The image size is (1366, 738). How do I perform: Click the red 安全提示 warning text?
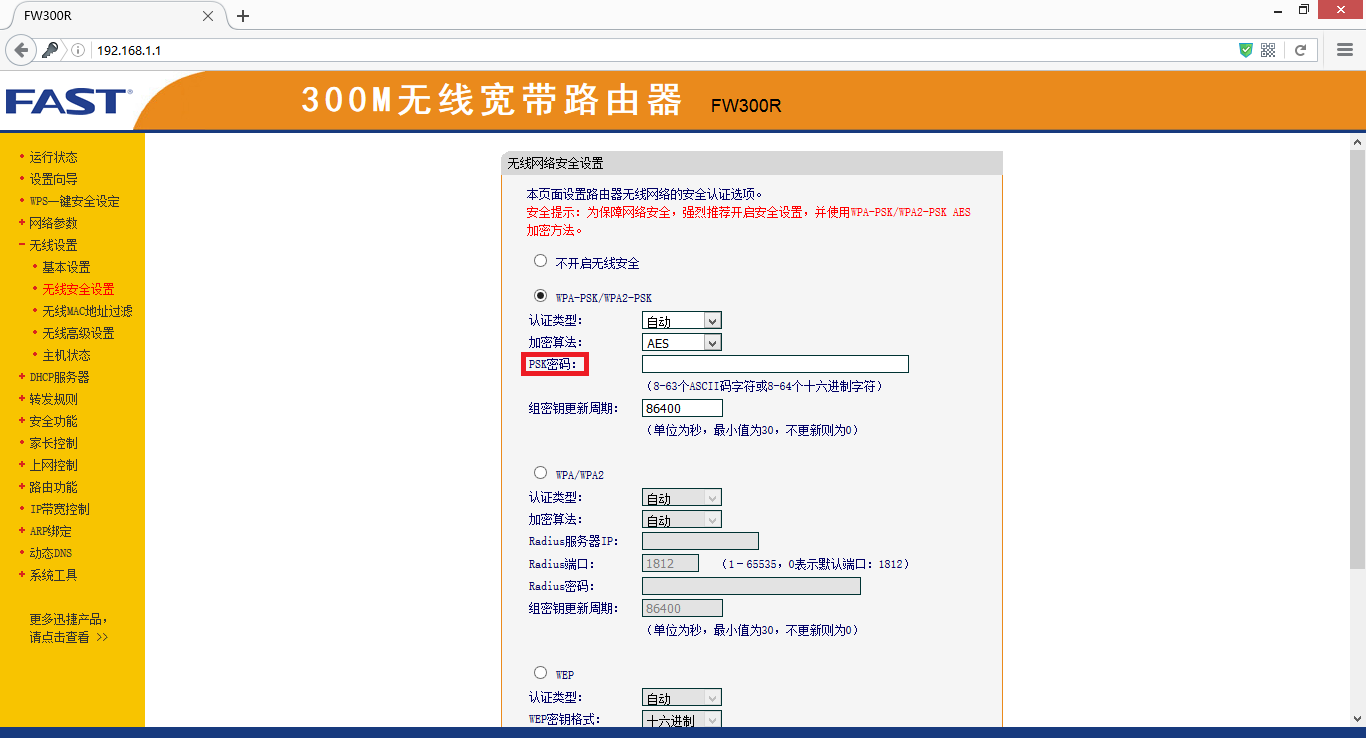click(748, 221)
